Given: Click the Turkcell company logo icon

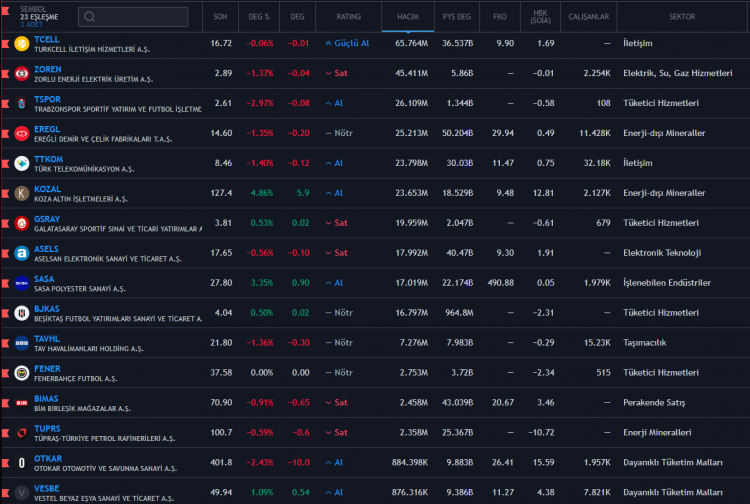Looking at the screenshot, I should point(22,44).
